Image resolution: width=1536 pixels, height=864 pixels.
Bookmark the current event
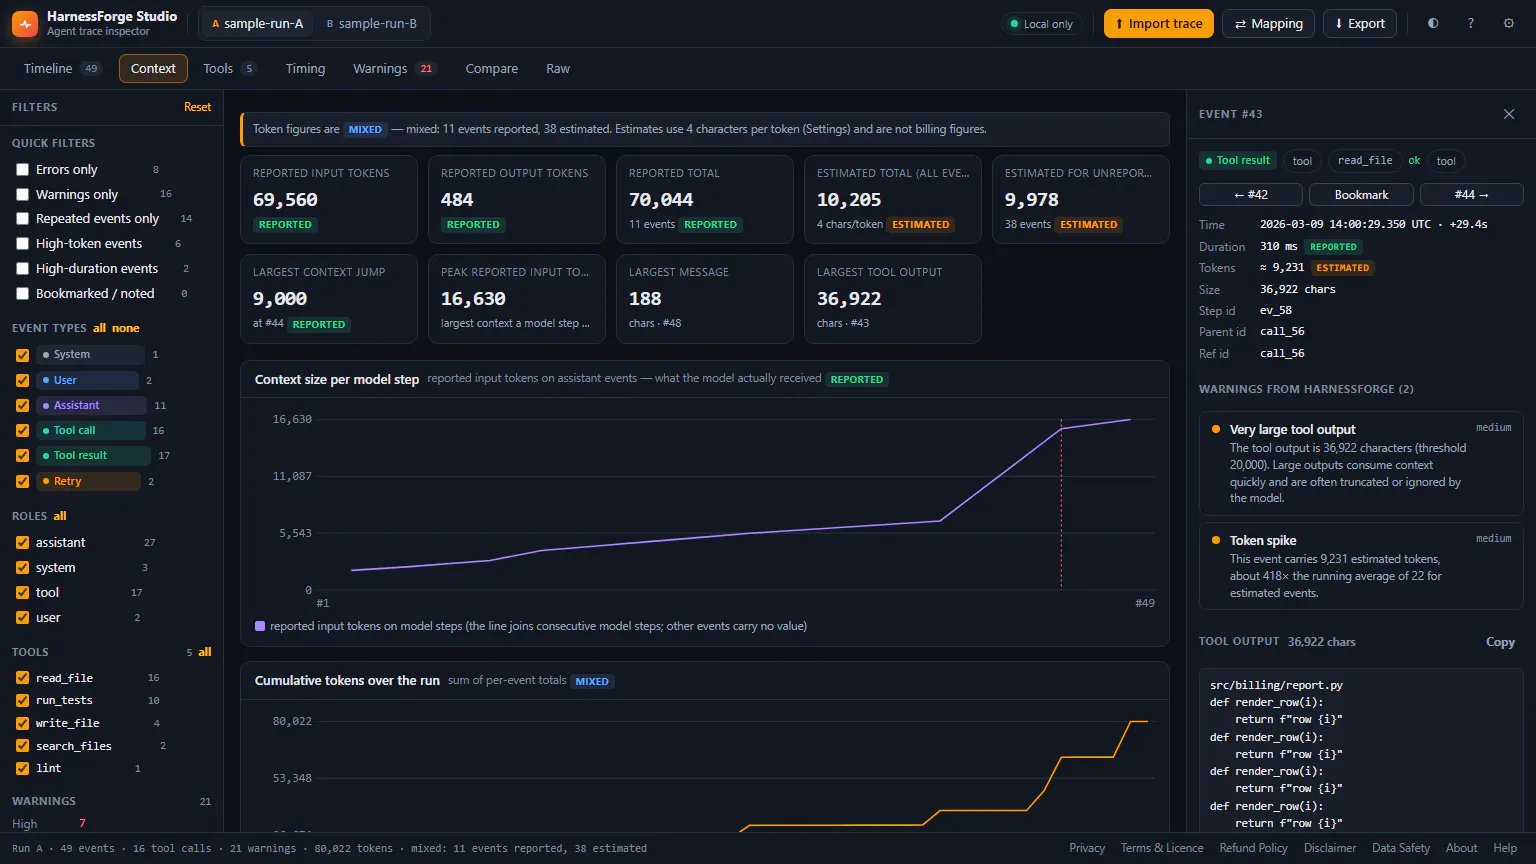click(1361, 194)
